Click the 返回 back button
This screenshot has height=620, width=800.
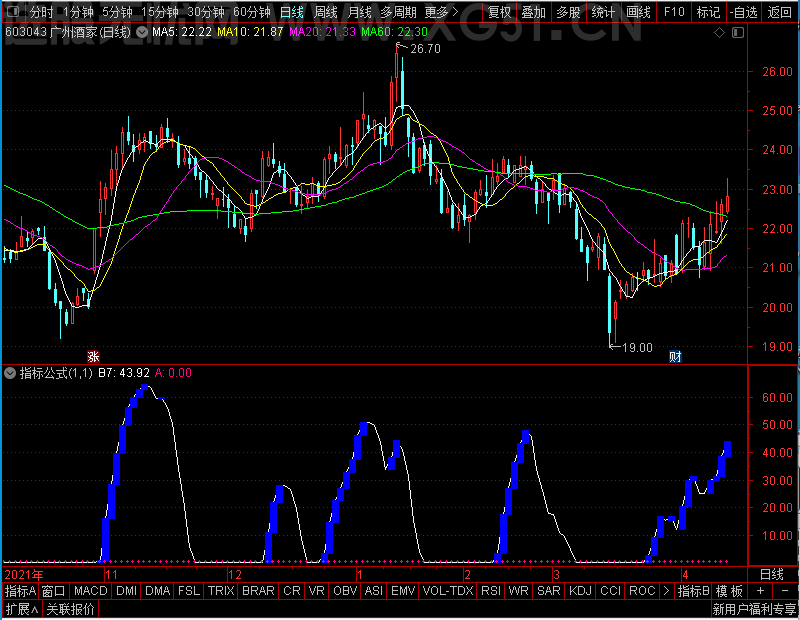779,11
